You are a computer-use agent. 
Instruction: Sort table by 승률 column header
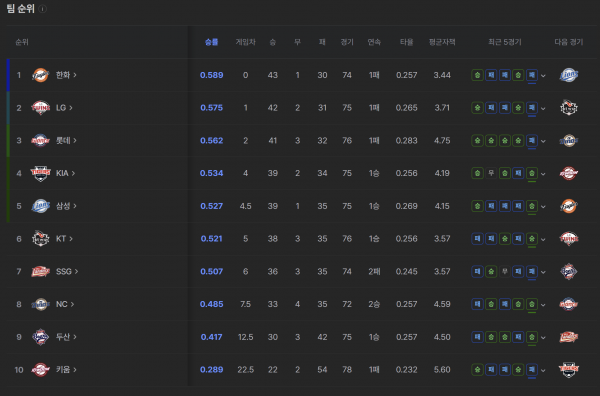pyautogui.click(x=212, y=42)
